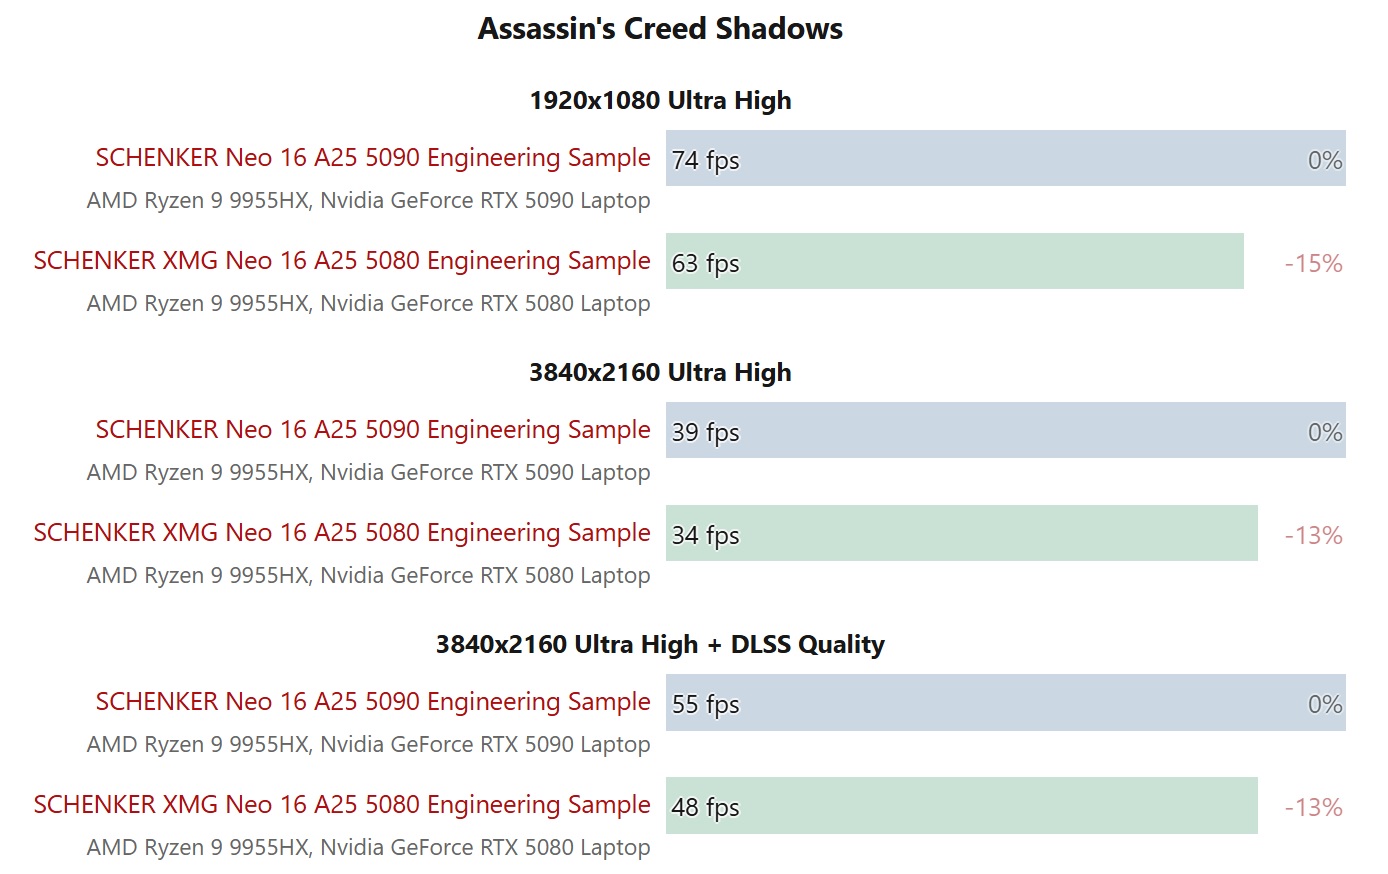Click the 48 fps green bar
The width and height of the screenshot is (1388, 874).
click(961, 805)
